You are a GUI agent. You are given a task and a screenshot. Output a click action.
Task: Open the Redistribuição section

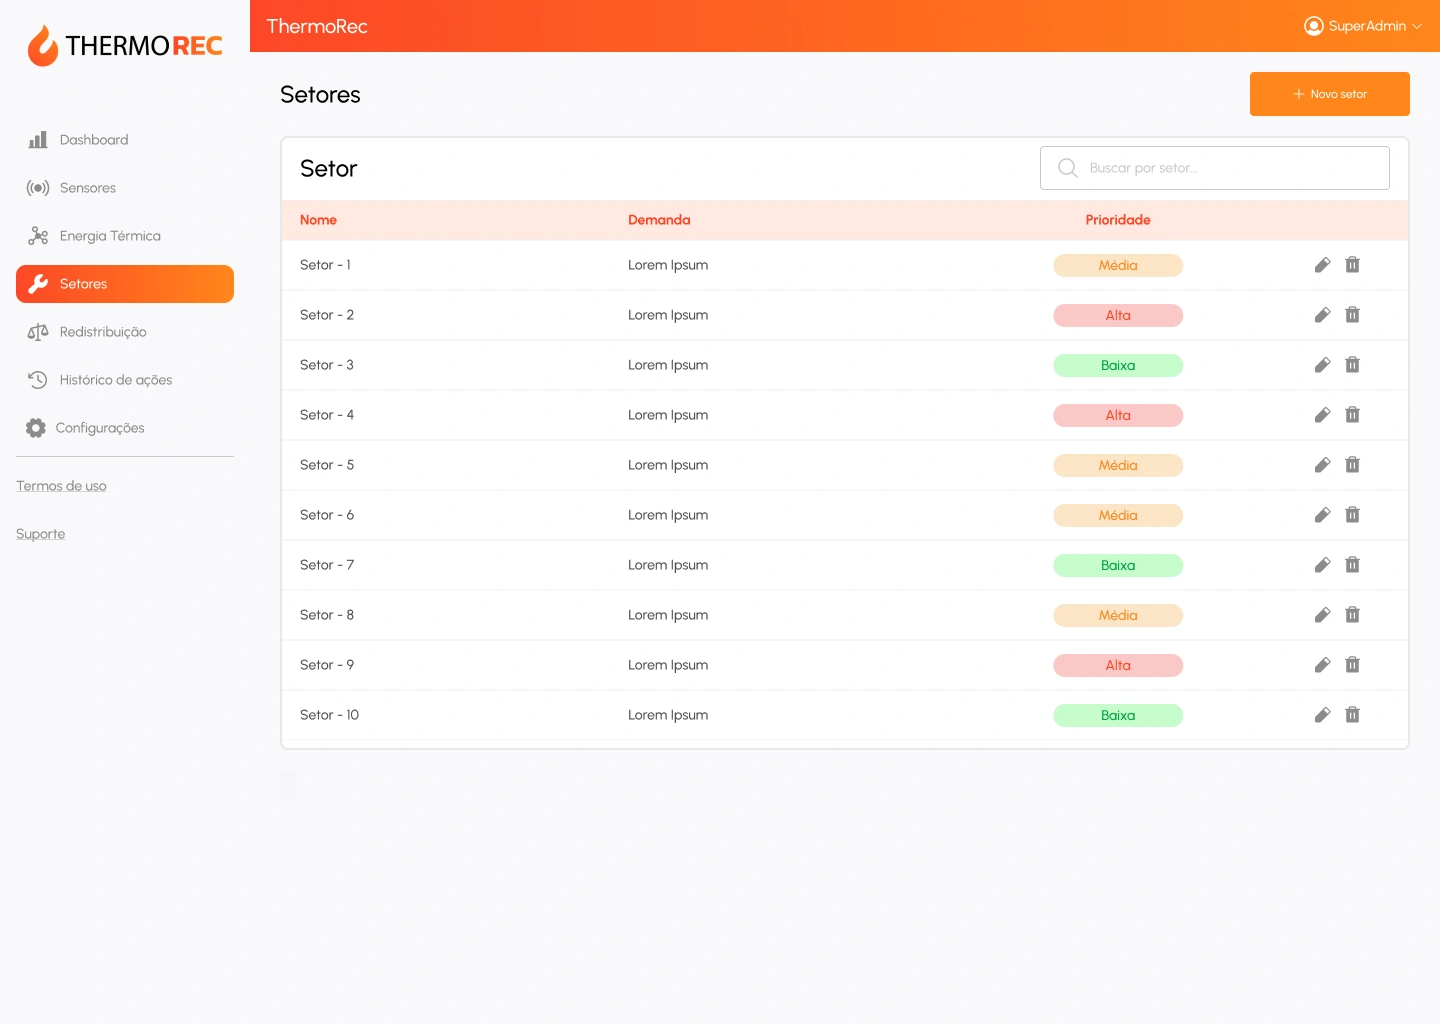coord(102,332)
